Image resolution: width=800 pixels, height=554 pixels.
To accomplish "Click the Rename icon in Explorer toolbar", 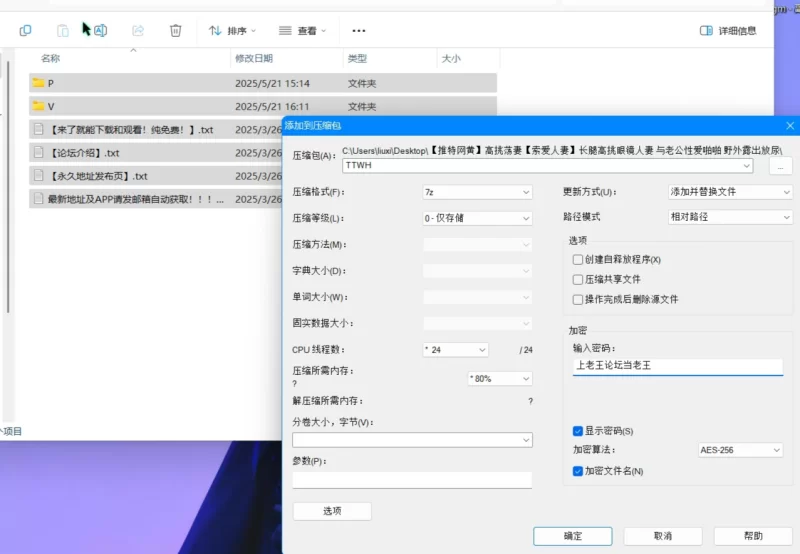I will [x=101, y=31].
